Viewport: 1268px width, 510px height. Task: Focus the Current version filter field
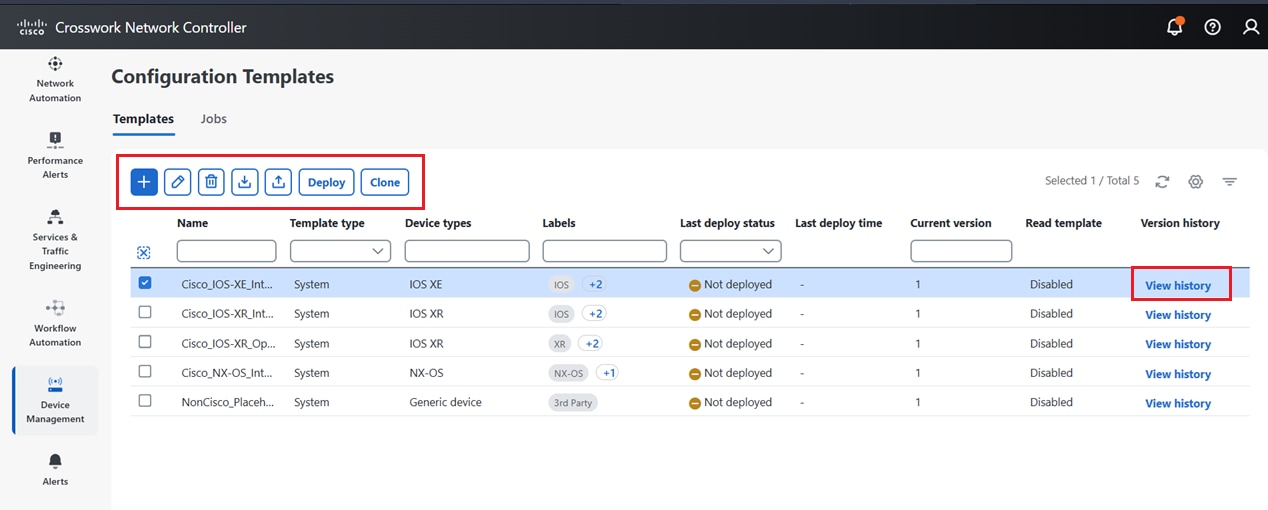tap(961, 251)
